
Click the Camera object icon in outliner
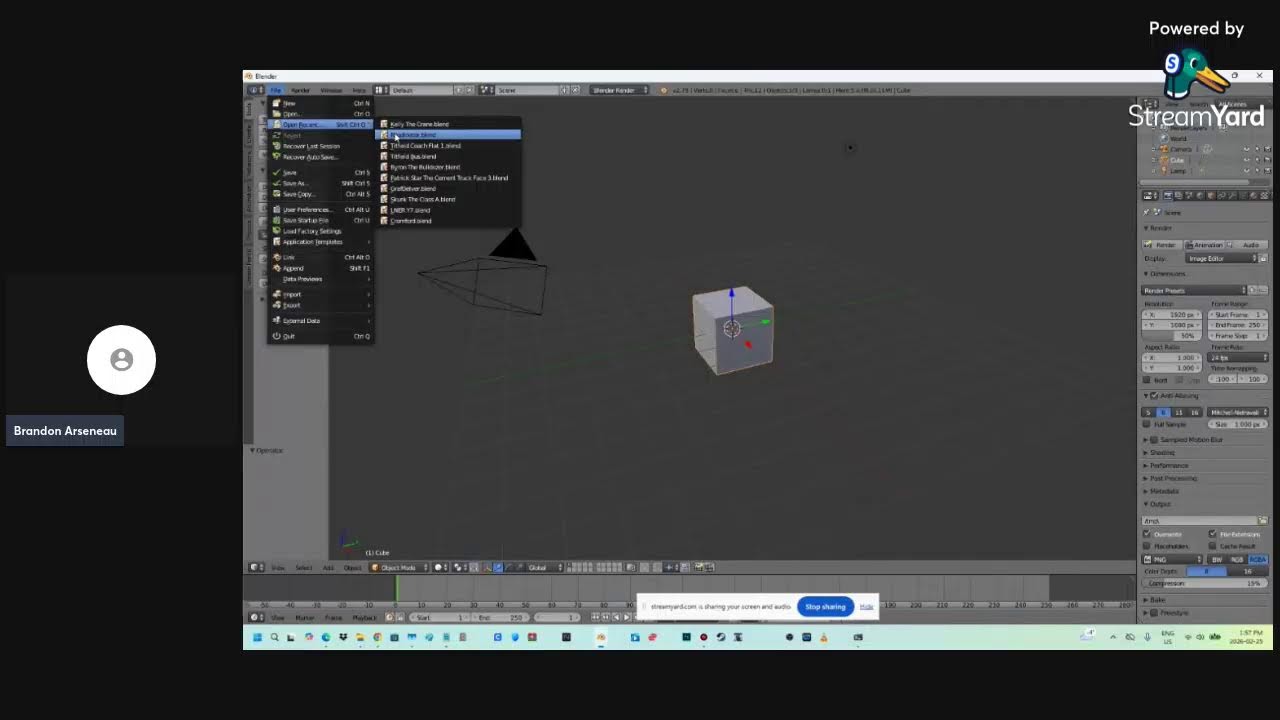(1164, 149)
